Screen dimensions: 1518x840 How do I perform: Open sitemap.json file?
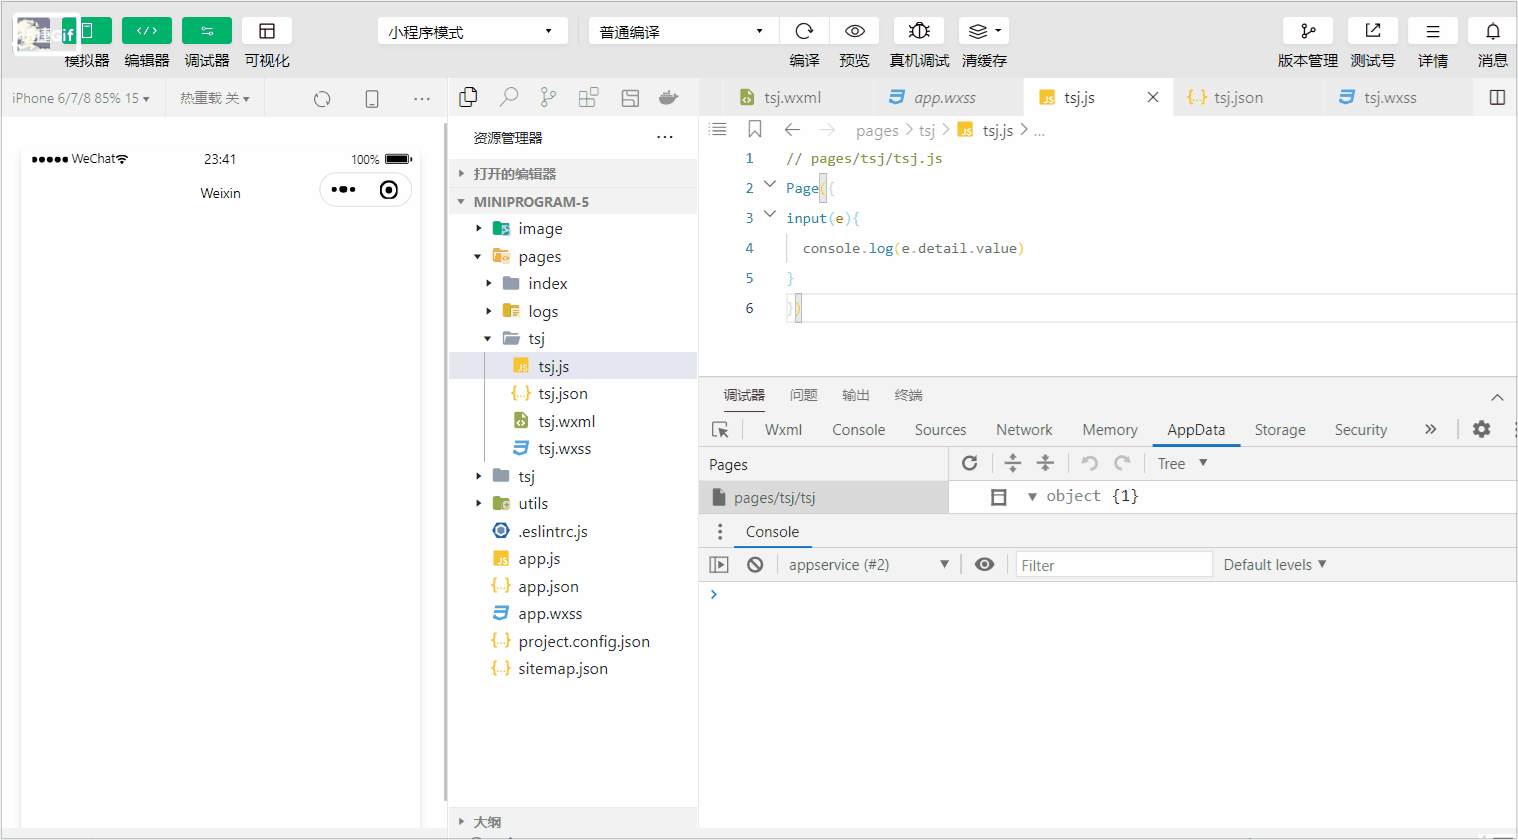point(573,668)
